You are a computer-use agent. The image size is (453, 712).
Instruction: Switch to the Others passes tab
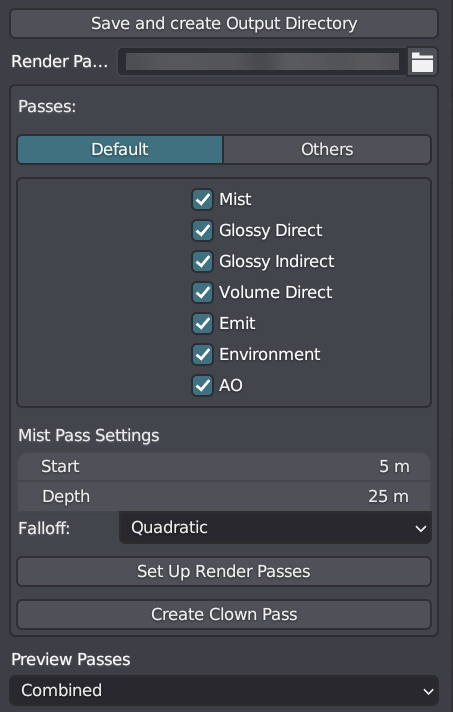[327, 149]
